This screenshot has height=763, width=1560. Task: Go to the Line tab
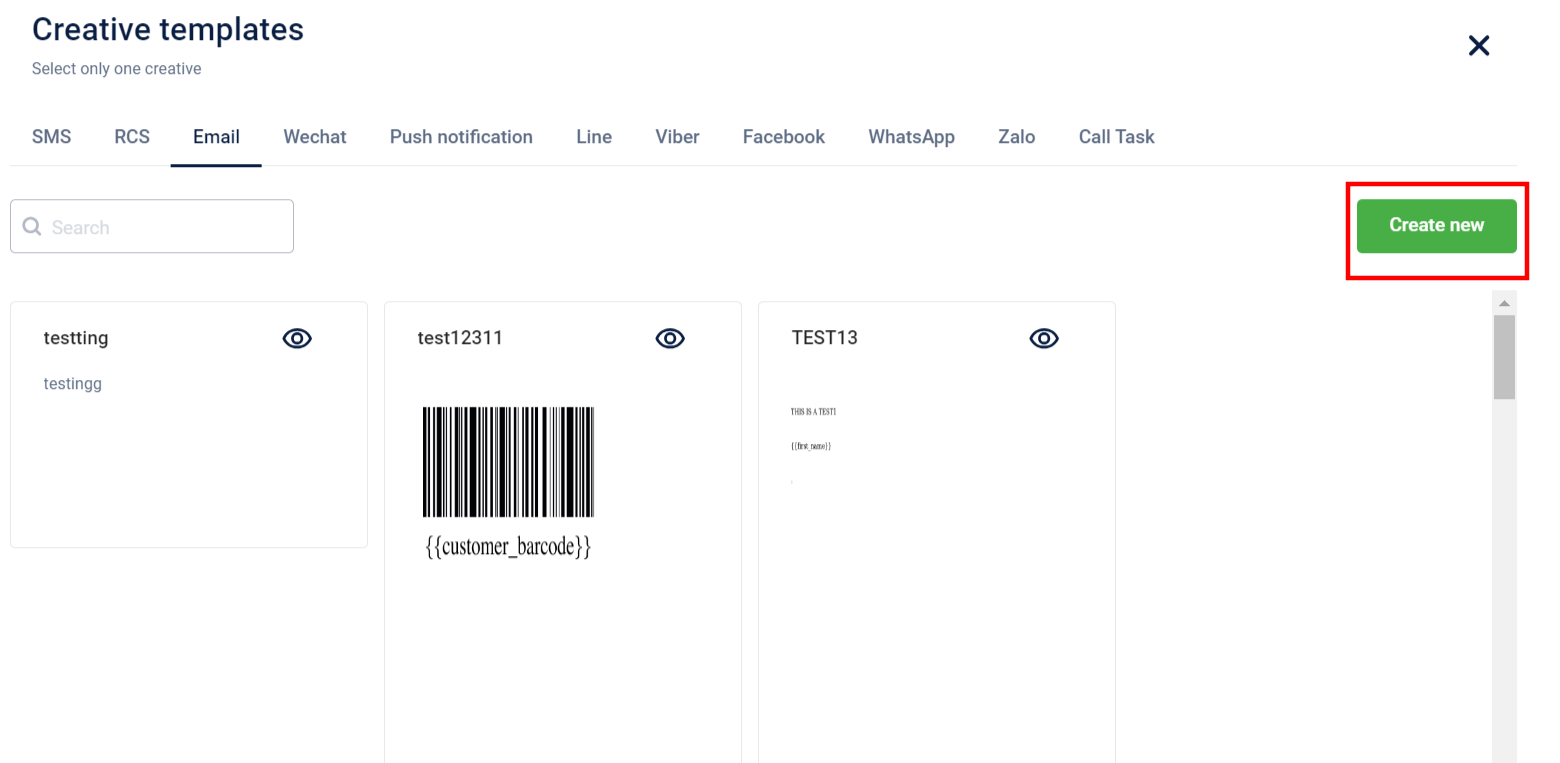coord(594,137)
